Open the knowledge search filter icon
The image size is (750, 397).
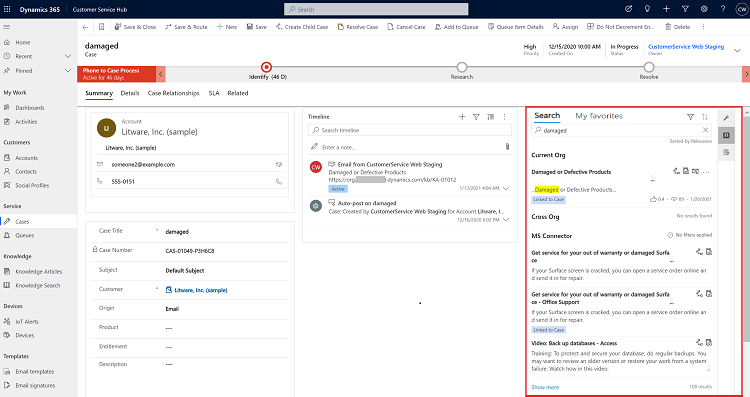(690, 117)
